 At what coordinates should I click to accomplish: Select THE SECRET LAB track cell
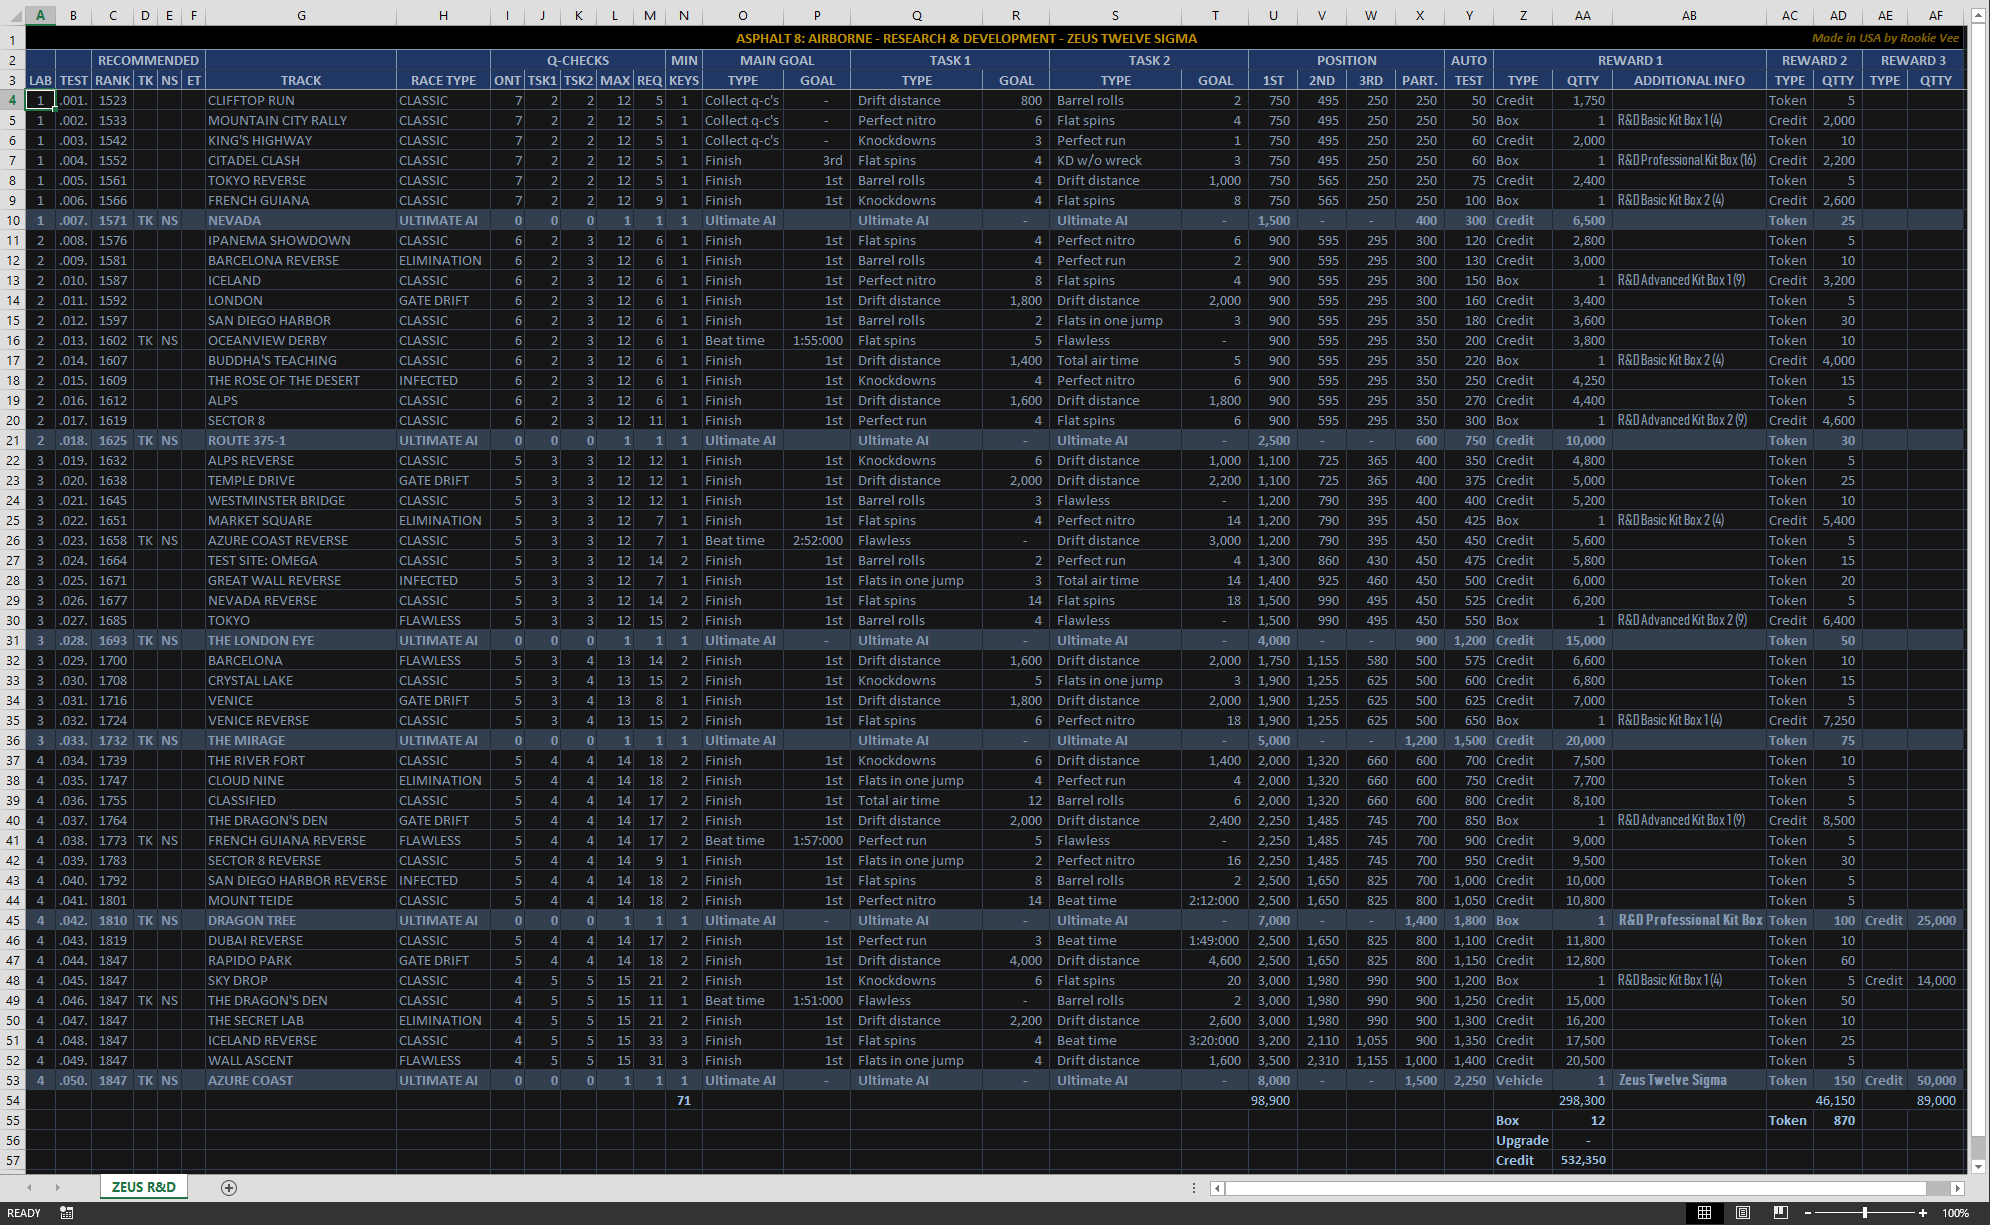301,1020
